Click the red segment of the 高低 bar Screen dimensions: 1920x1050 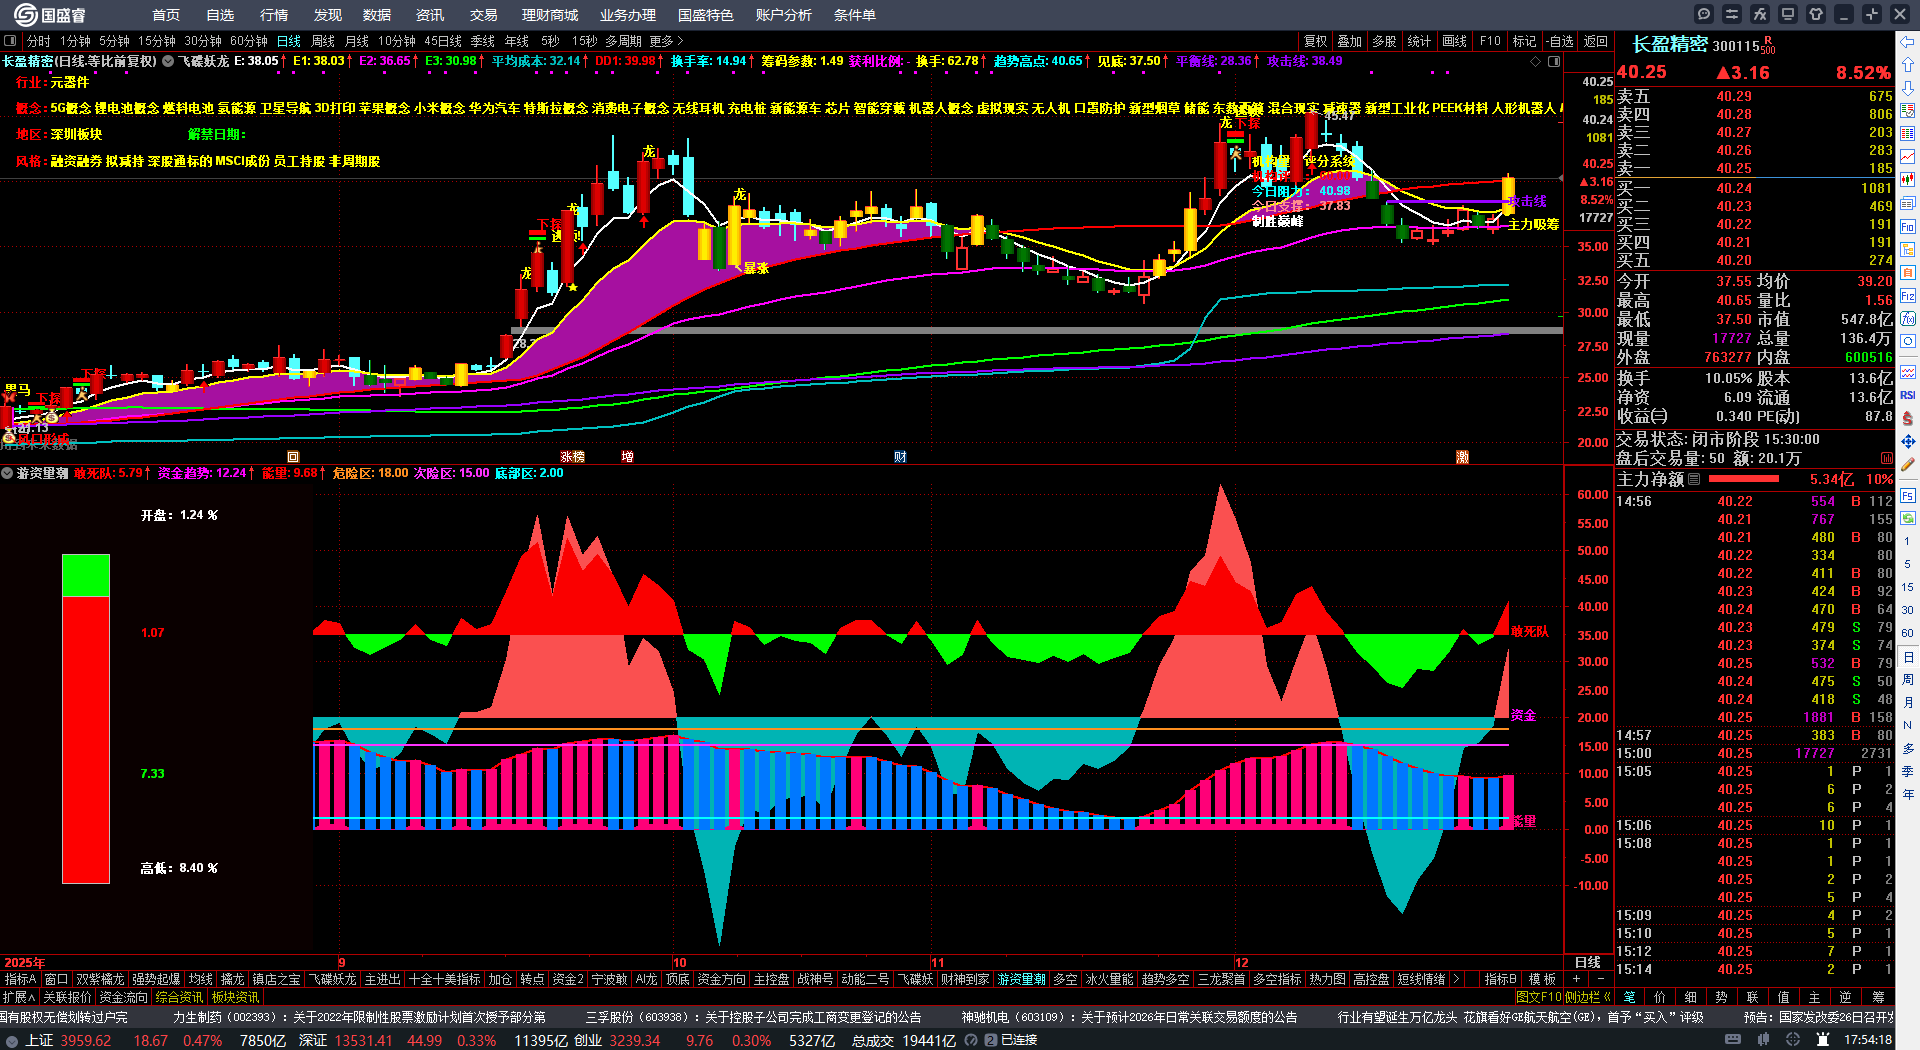point(86,740)
